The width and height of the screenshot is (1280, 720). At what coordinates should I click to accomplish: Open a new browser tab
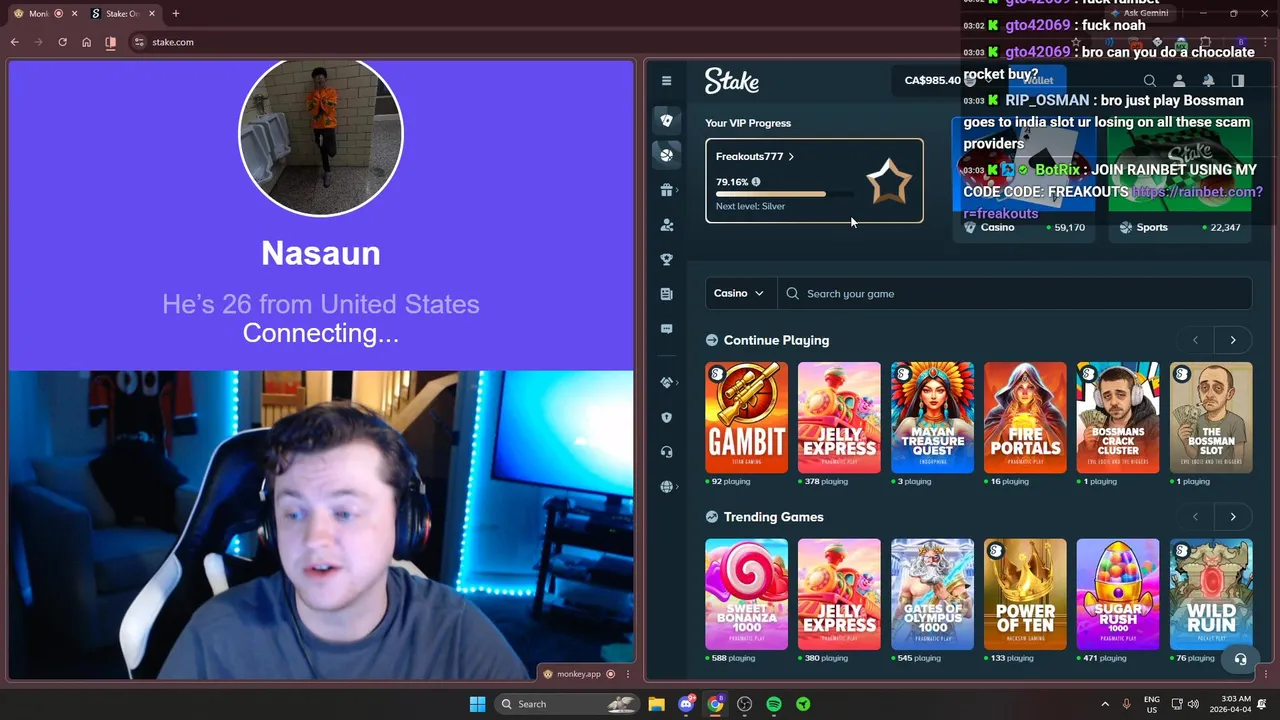coord(176,14)
